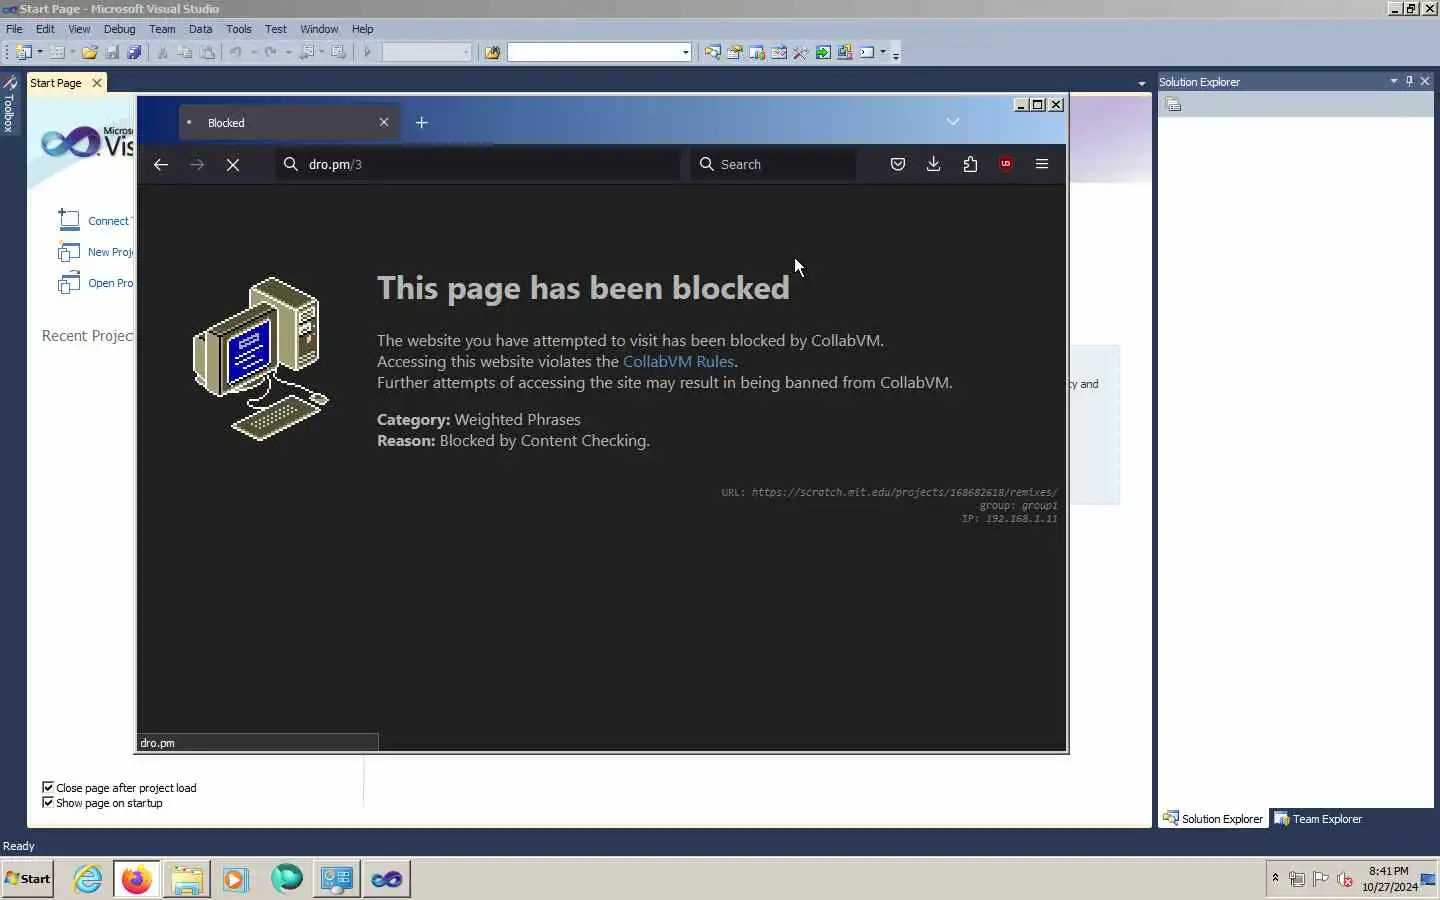The image size is (1440, 900).
Task: Open the Toolbox via crossed-tools toolbar icon
Action: pos(801,52)
